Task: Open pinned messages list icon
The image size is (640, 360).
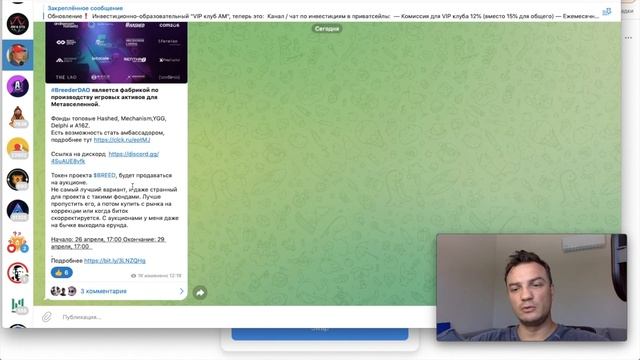Action: click(x=607, y=12)
